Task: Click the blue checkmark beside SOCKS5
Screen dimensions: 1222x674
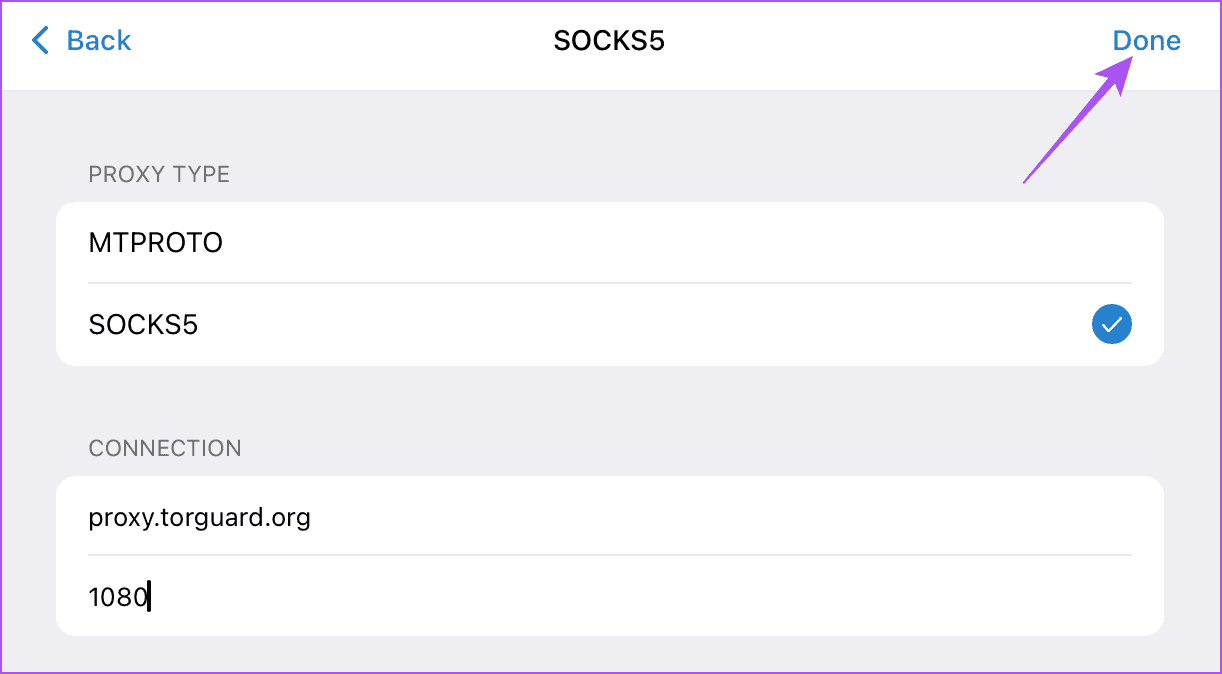Action: (1111, 325)
